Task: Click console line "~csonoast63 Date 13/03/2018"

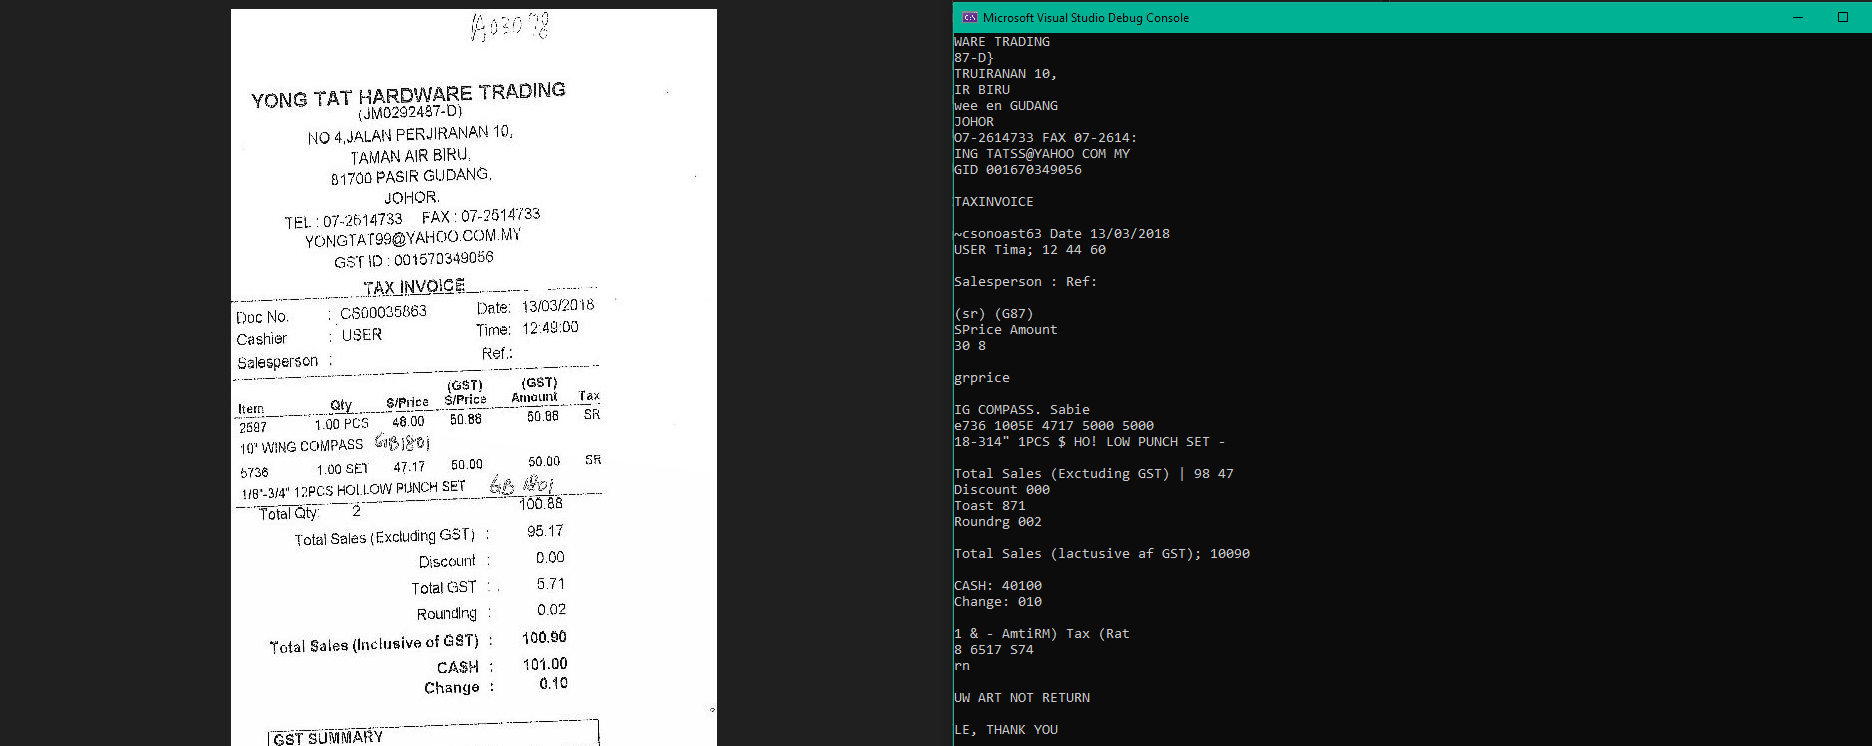Action: pos(1062,234)
